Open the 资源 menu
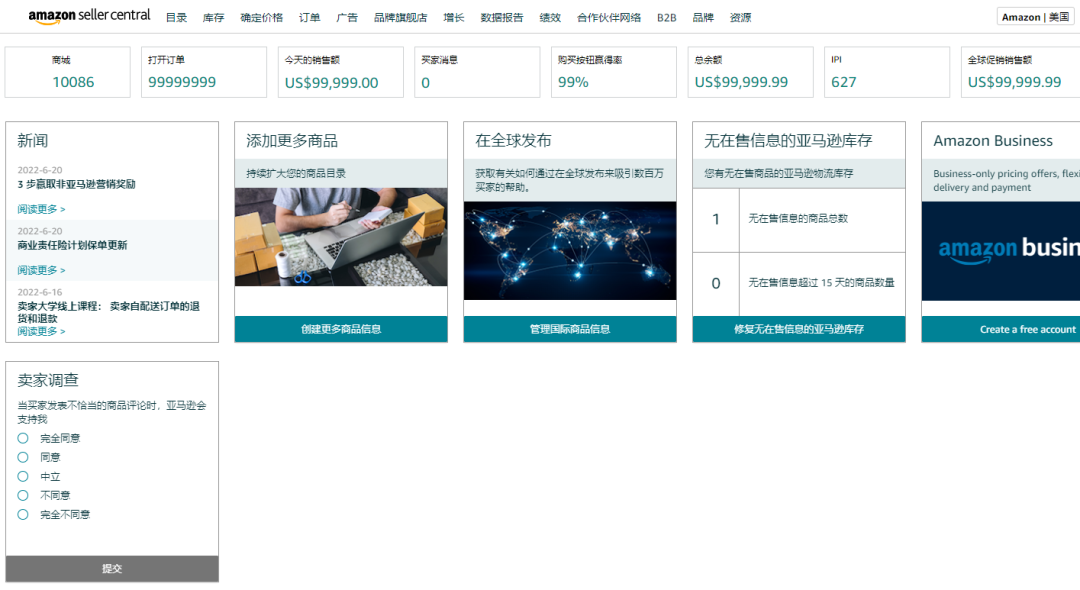 (740, 18)
